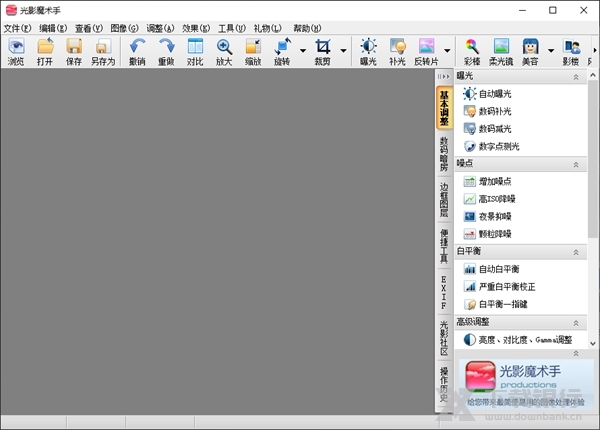Switch to the 数码暗房 vertical tab

tap(444, 154)
